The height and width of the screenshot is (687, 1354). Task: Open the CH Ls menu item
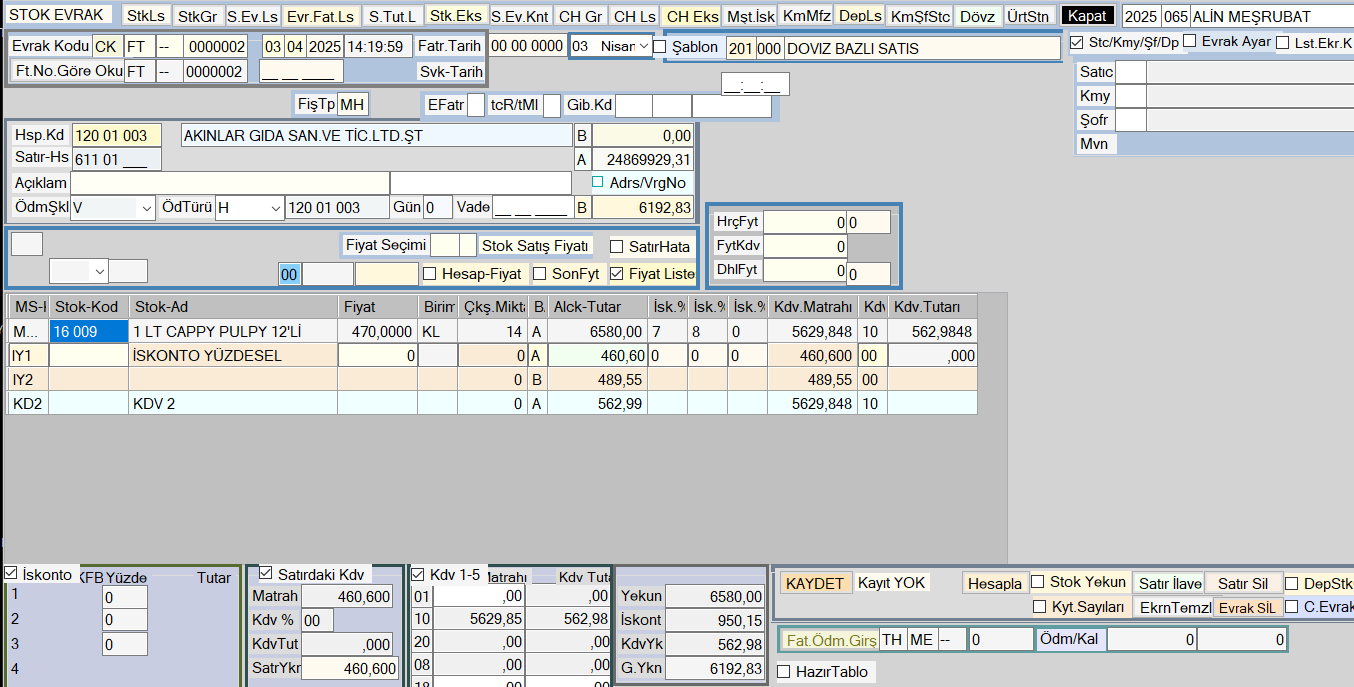coord(634,16)
